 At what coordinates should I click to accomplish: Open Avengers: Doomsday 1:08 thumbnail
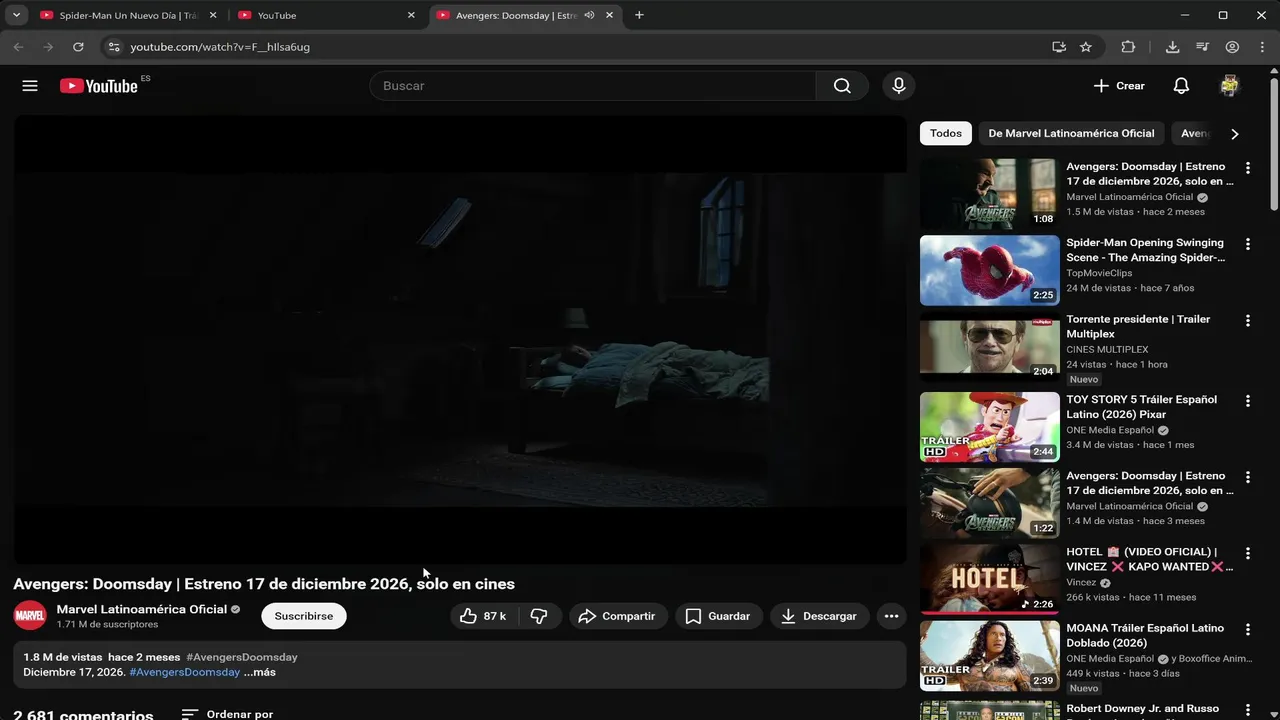point(989,194)
